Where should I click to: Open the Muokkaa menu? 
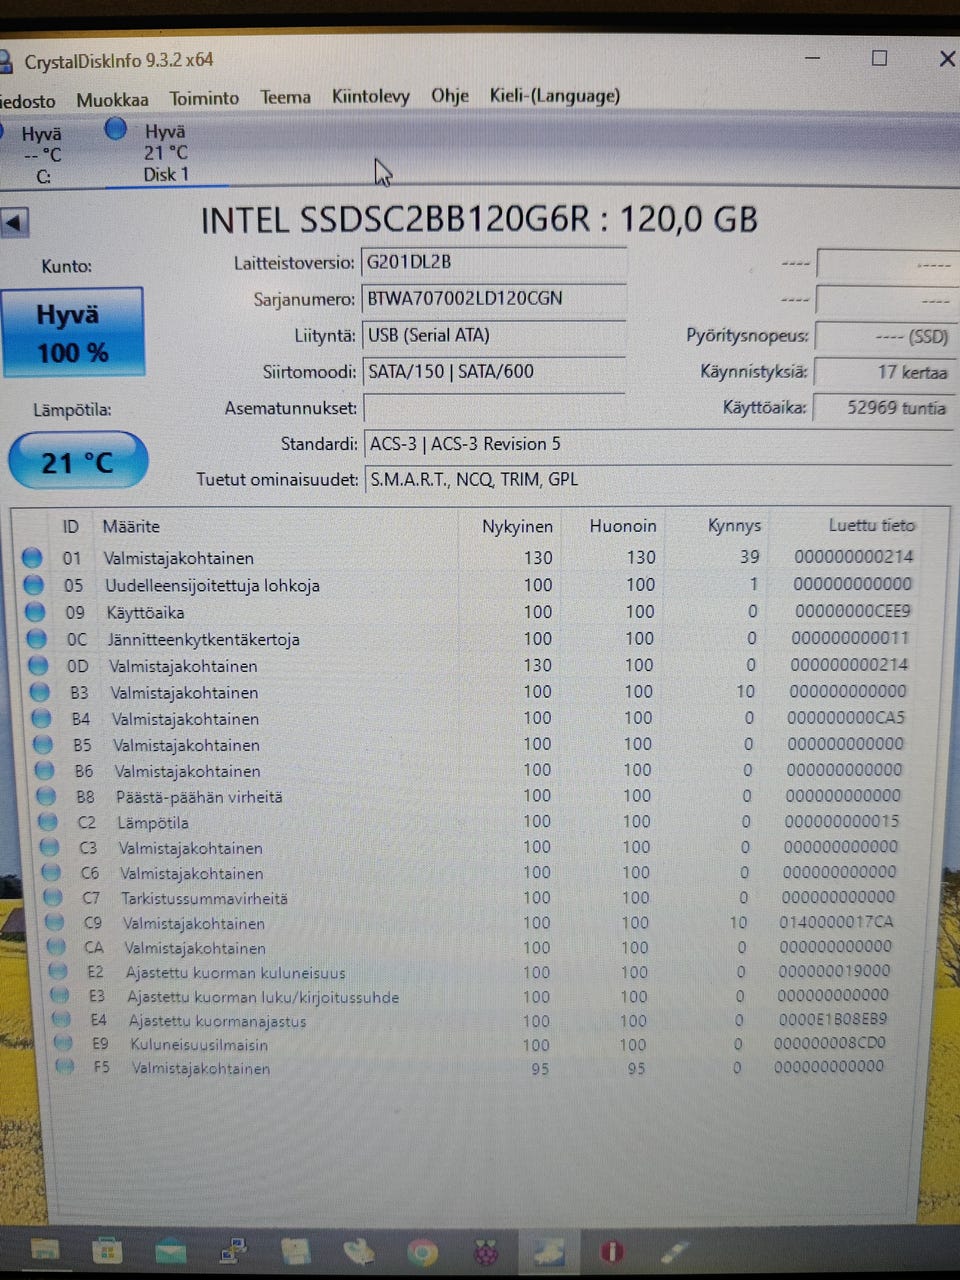click(112, 99)
